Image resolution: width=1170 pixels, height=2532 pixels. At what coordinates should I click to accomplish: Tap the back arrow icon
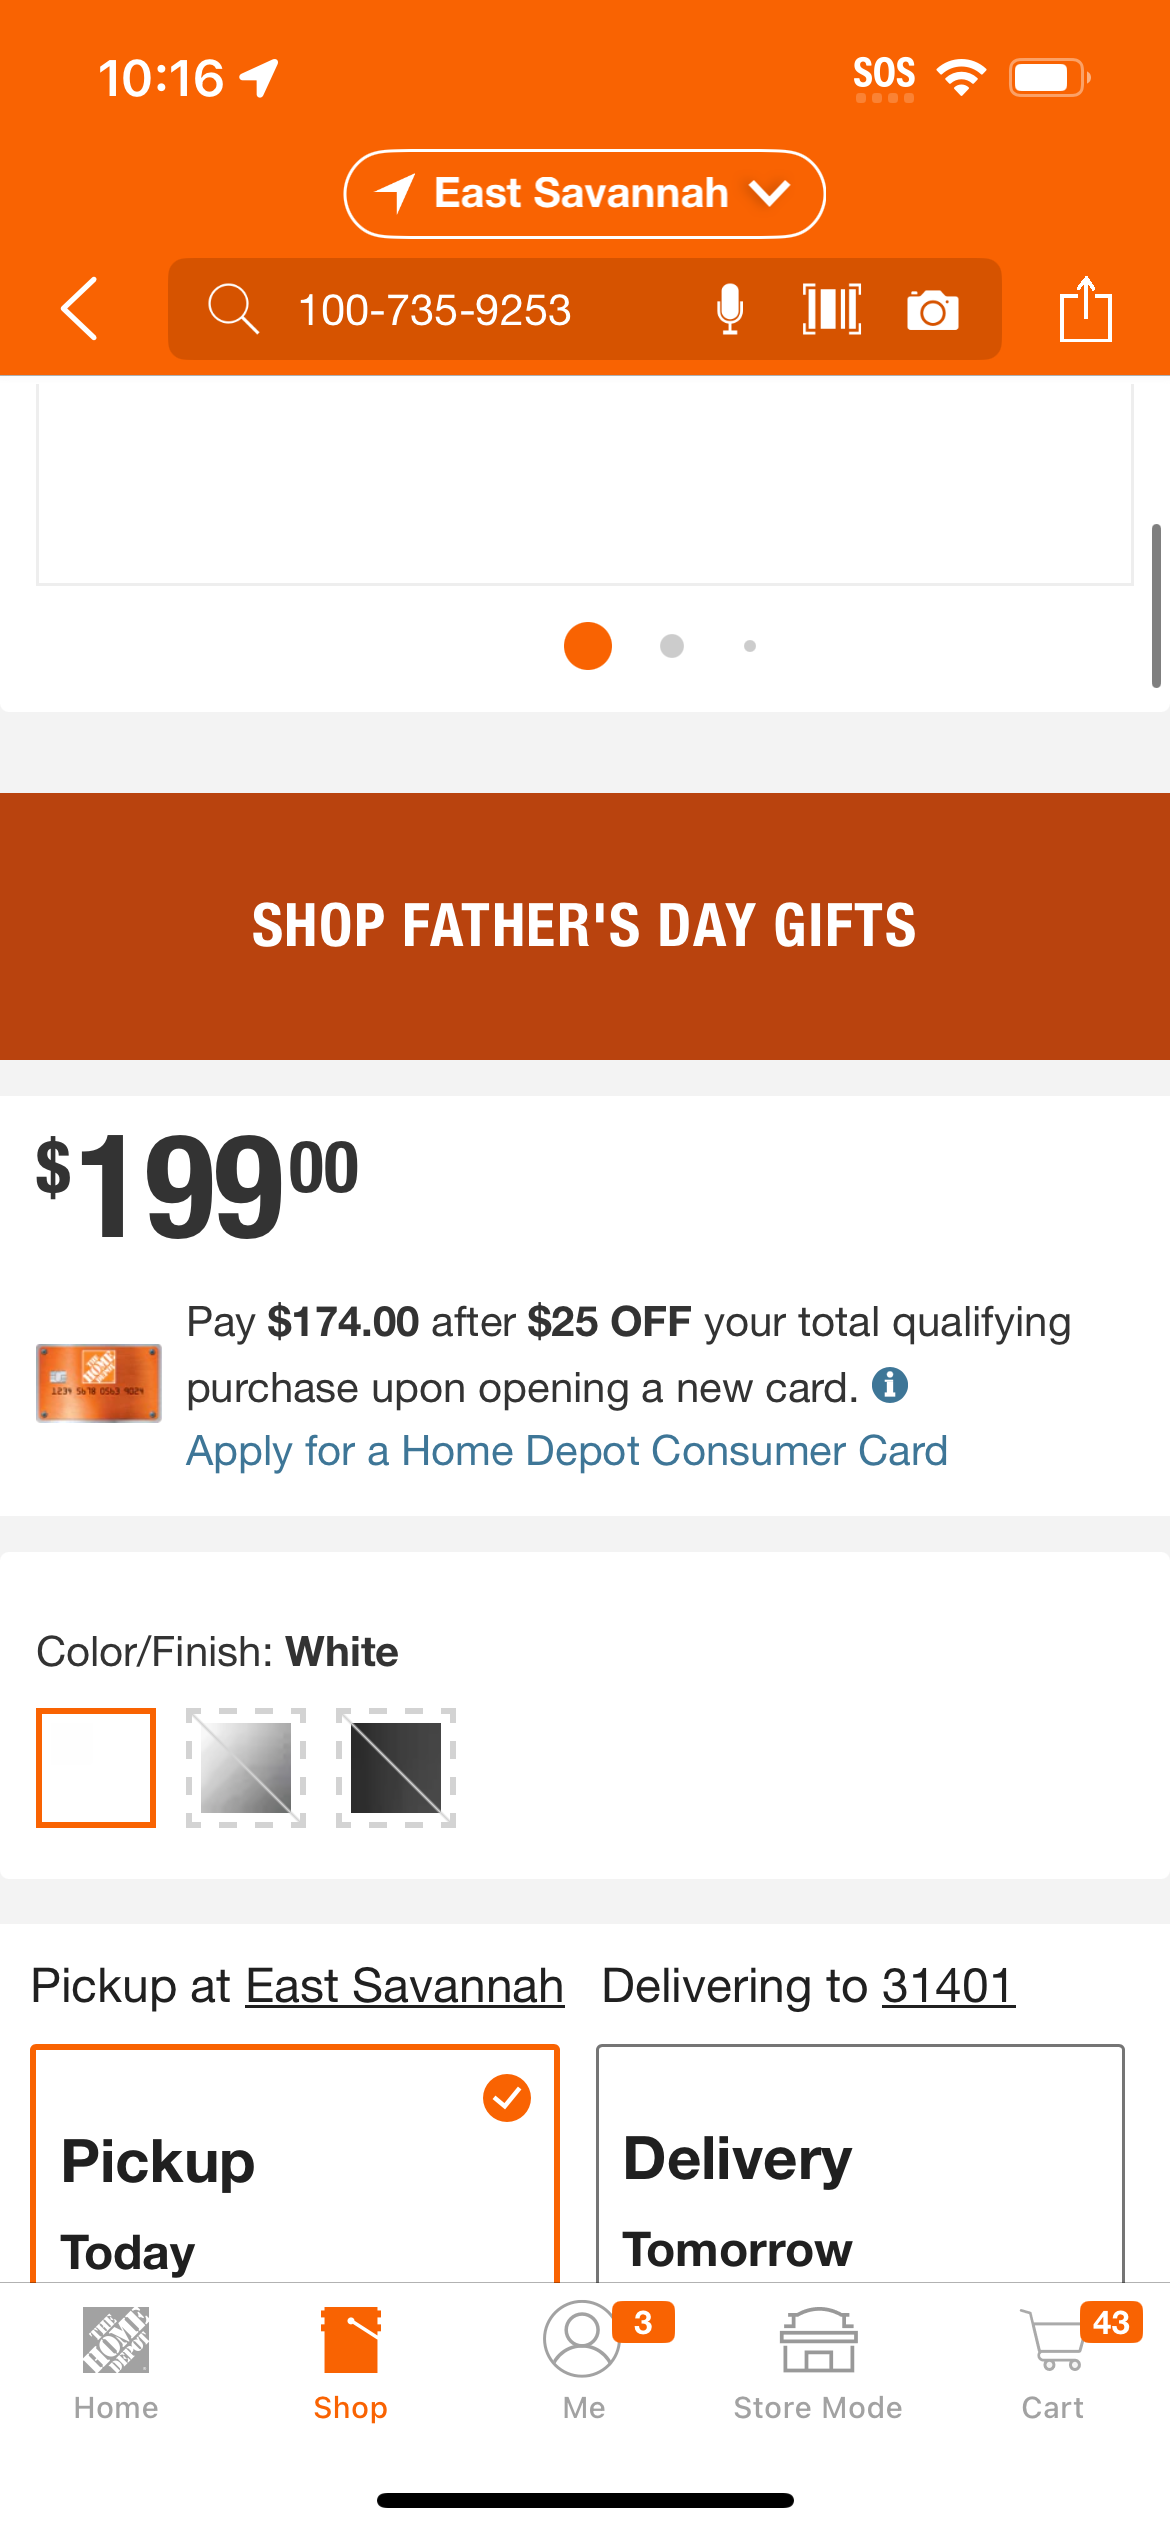(80, 309)
